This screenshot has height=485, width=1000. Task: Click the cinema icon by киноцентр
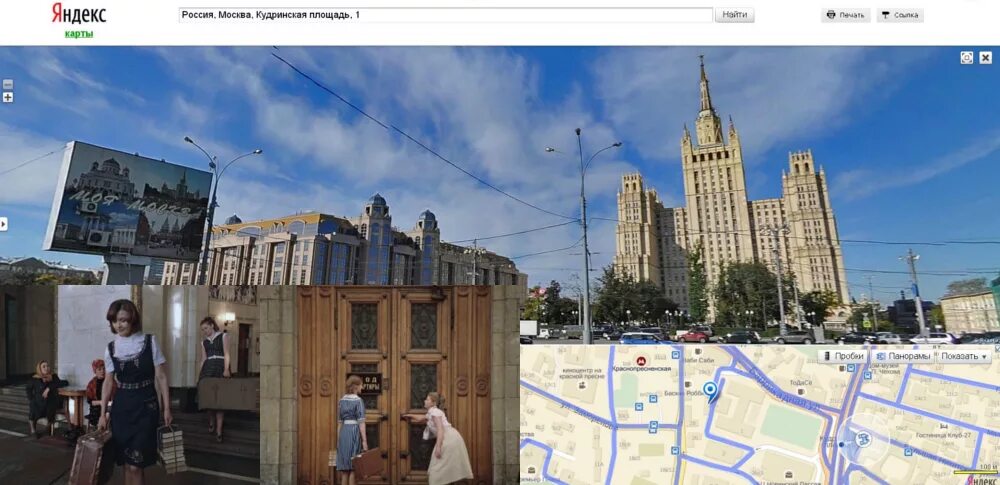pos(582,385)
